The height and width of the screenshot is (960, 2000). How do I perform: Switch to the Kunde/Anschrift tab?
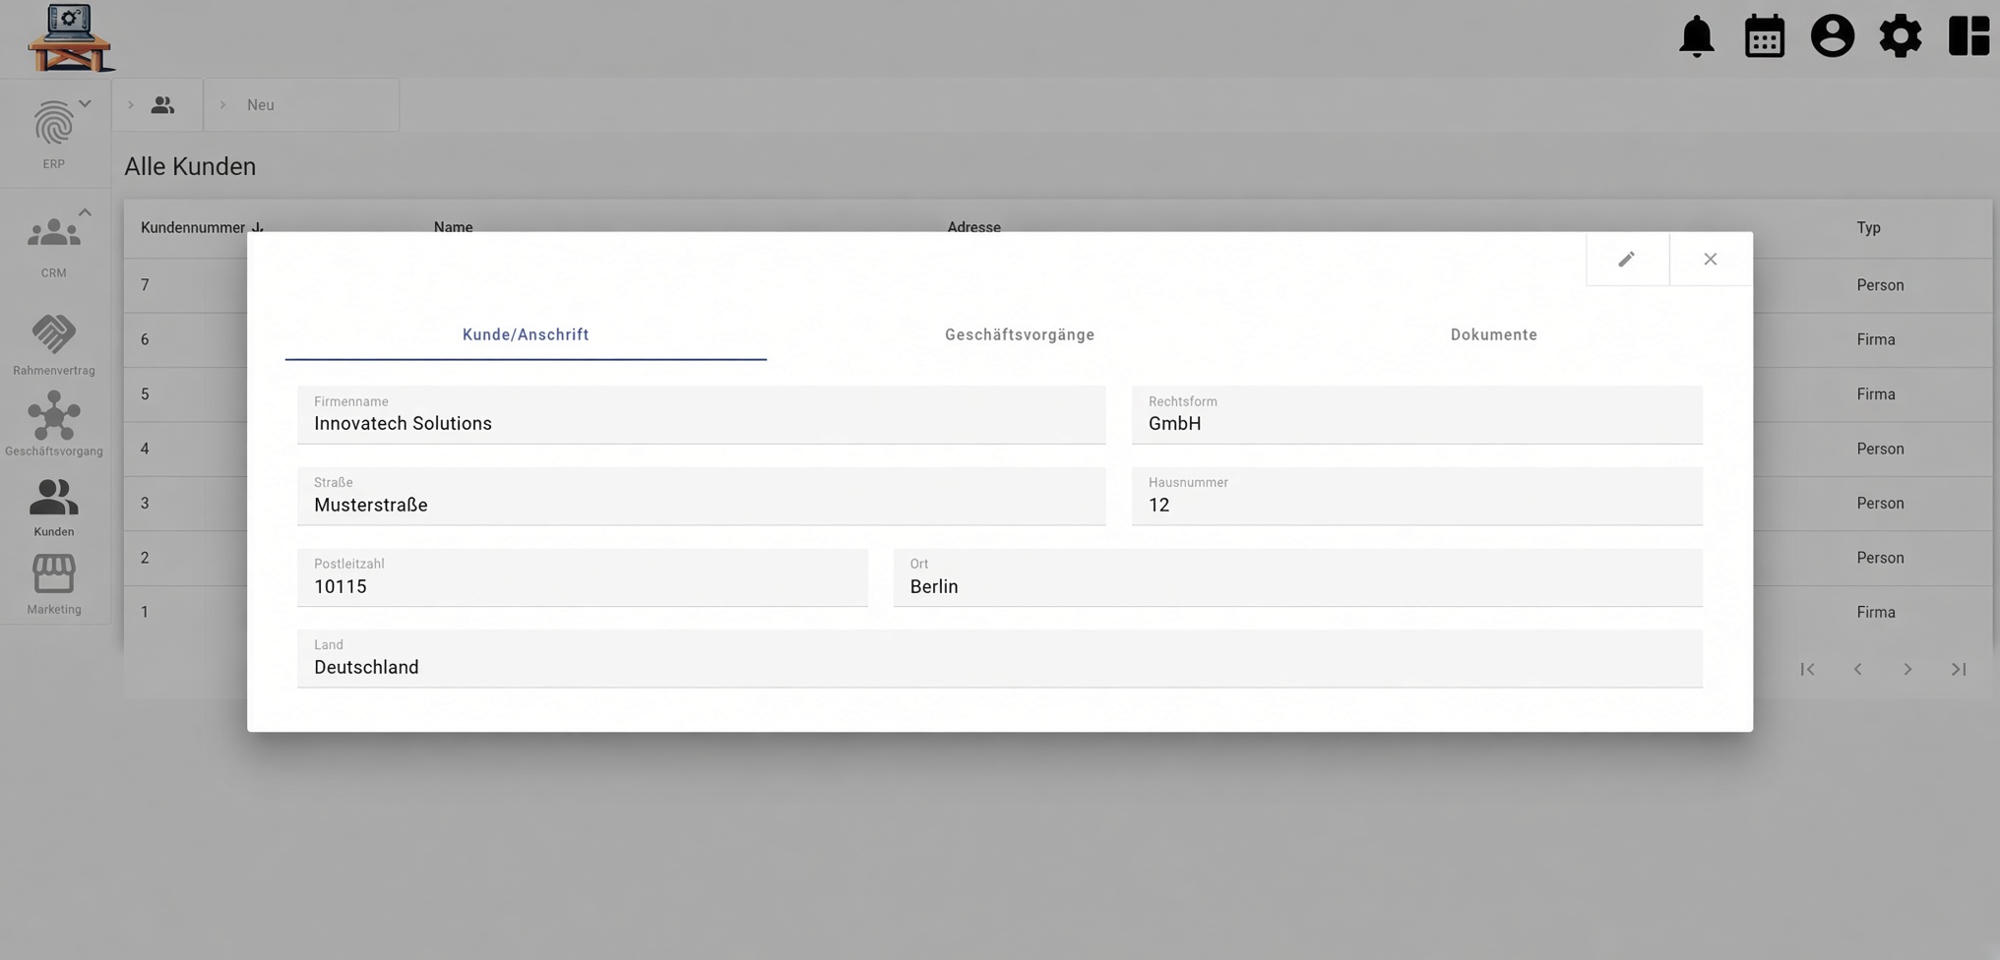coord(525,335)
